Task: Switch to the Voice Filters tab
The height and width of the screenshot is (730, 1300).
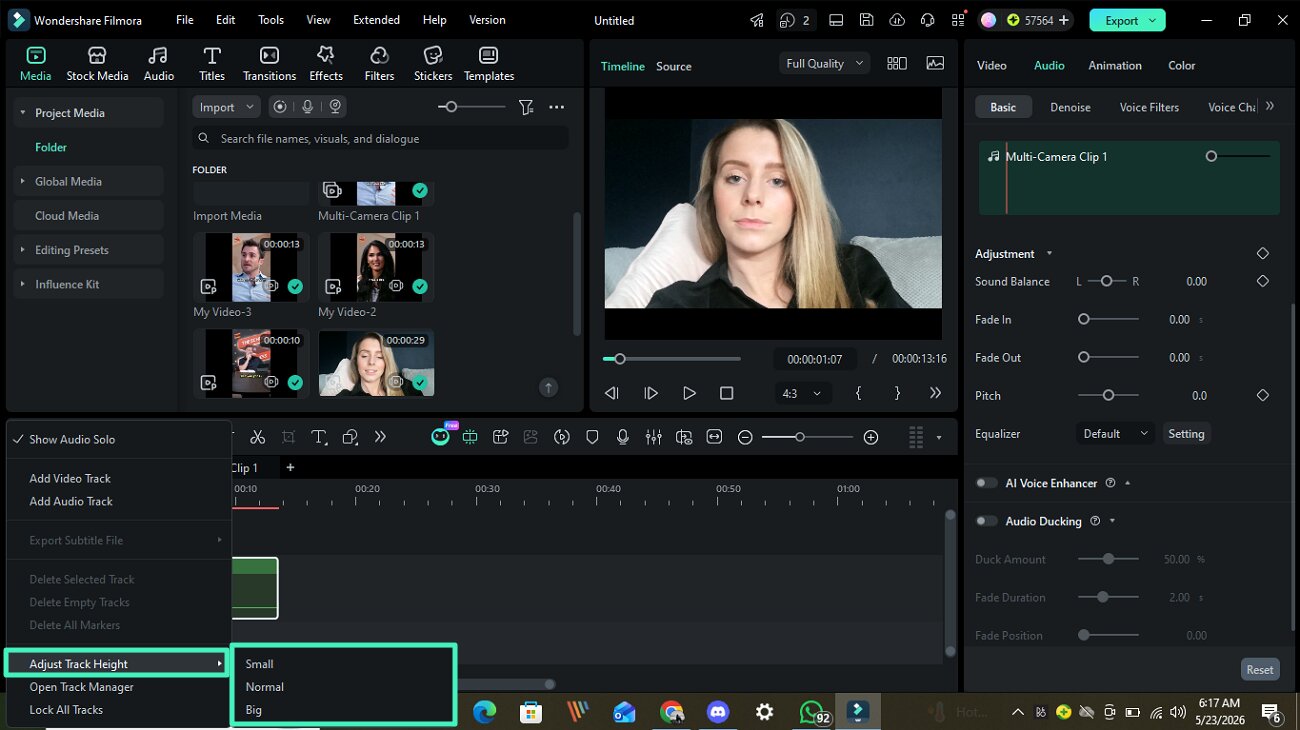Action: [x=1149, y=107]
